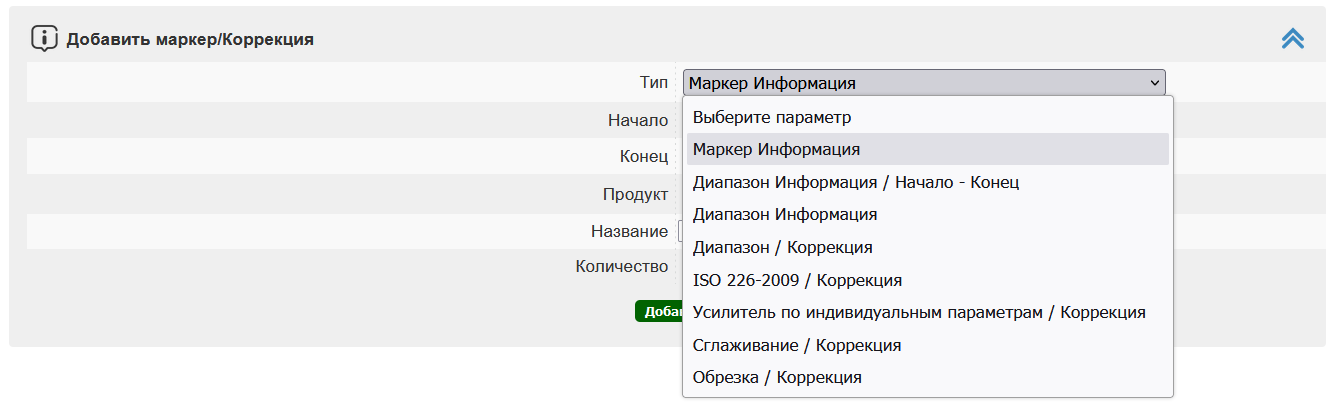
Task: Click the Добавить маркер/Коррекция panel title
Action: tap(190, 40)
